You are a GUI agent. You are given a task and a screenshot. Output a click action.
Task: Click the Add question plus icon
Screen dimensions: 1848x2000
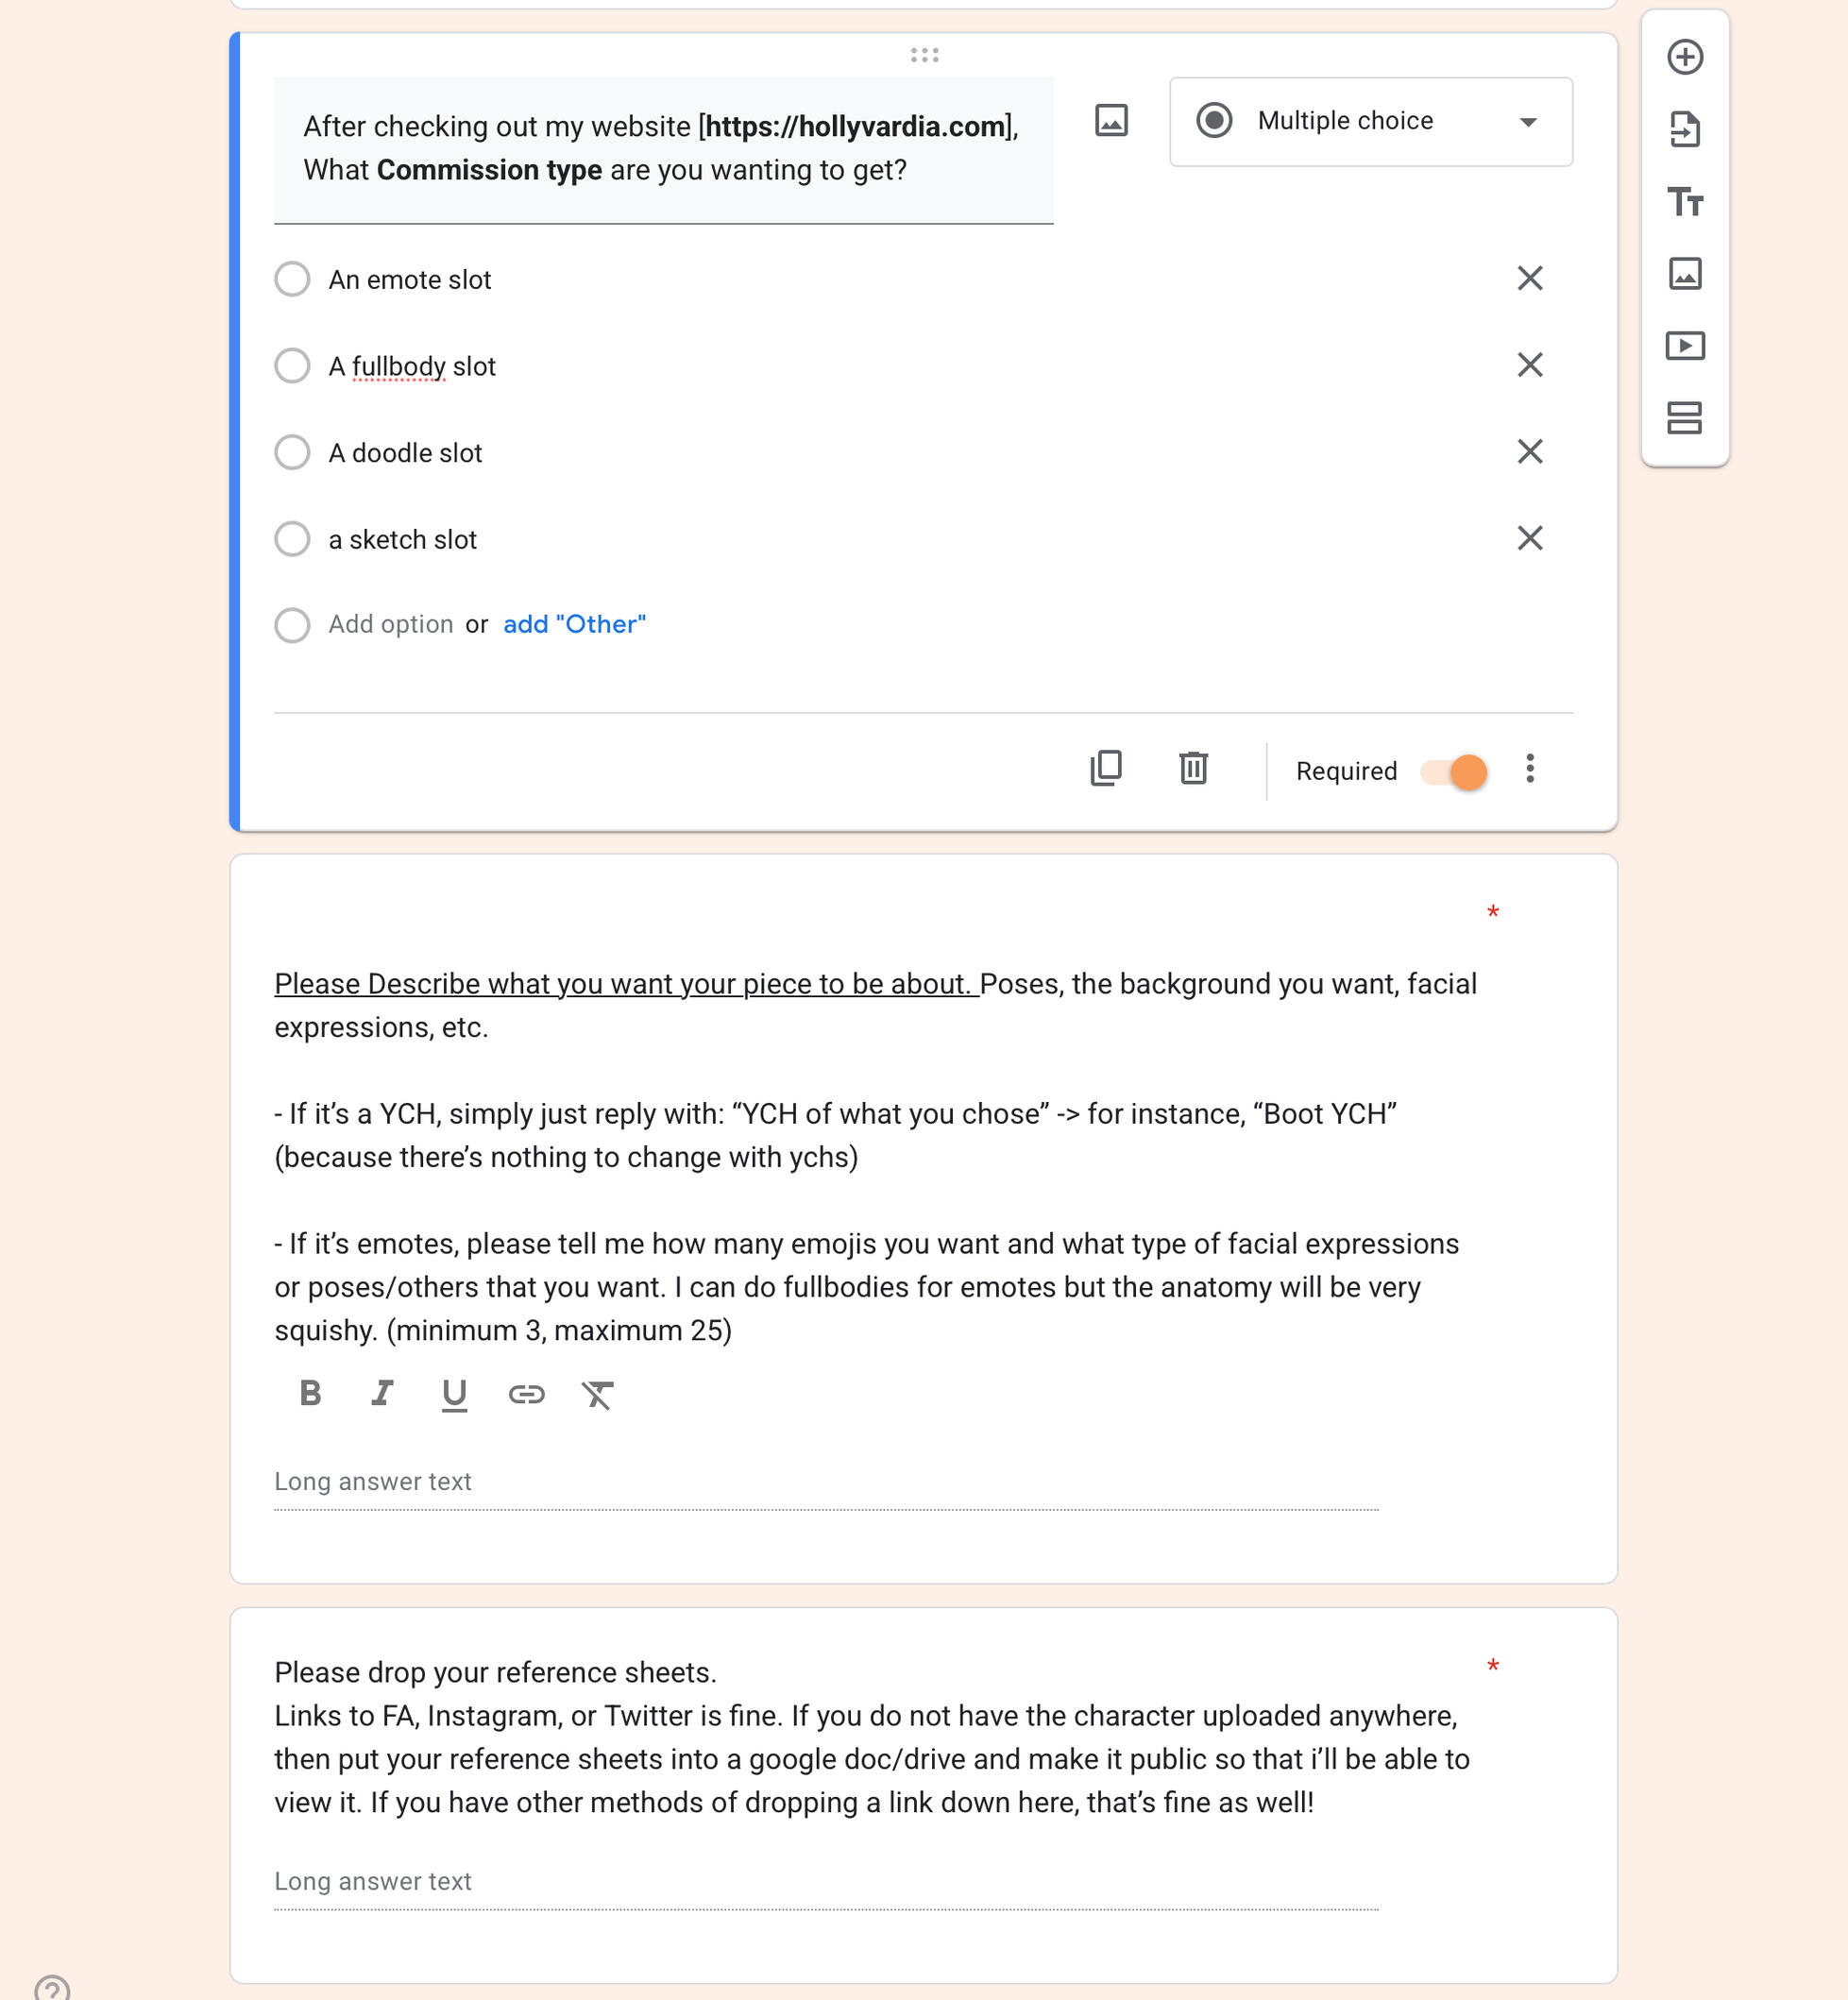1685,57
